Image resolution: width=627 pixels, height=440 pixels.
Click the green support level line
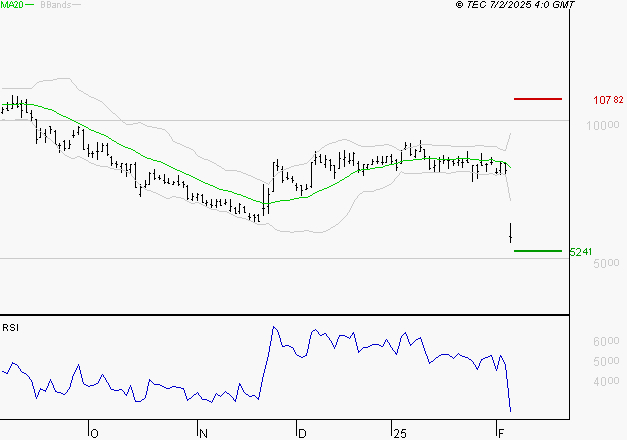coord(538,251)
